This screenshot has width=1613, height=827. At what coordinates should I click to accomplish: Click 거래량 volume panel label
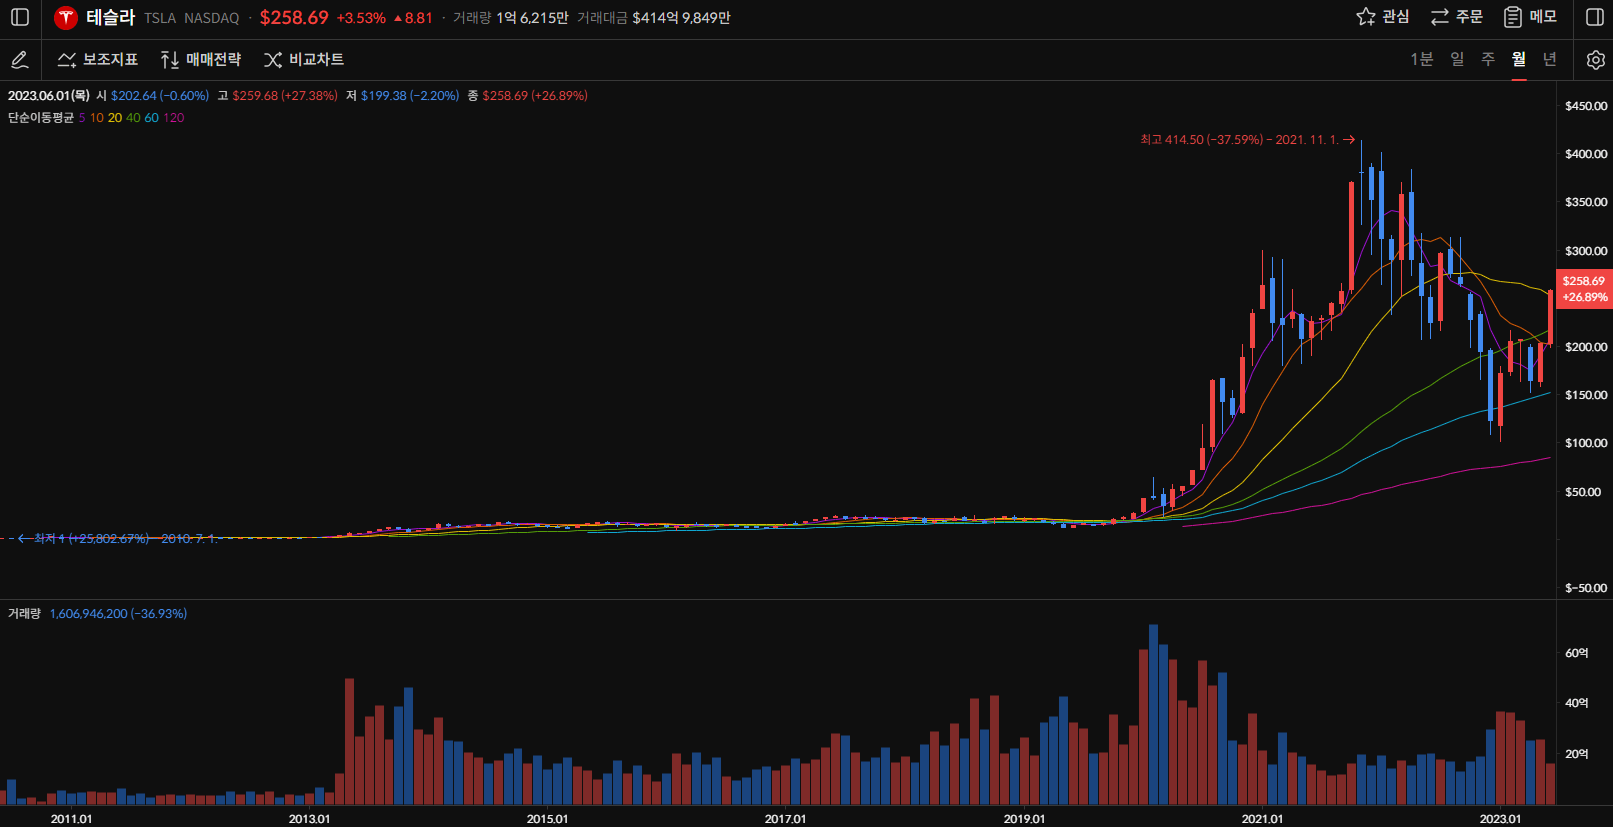(25, 614)
